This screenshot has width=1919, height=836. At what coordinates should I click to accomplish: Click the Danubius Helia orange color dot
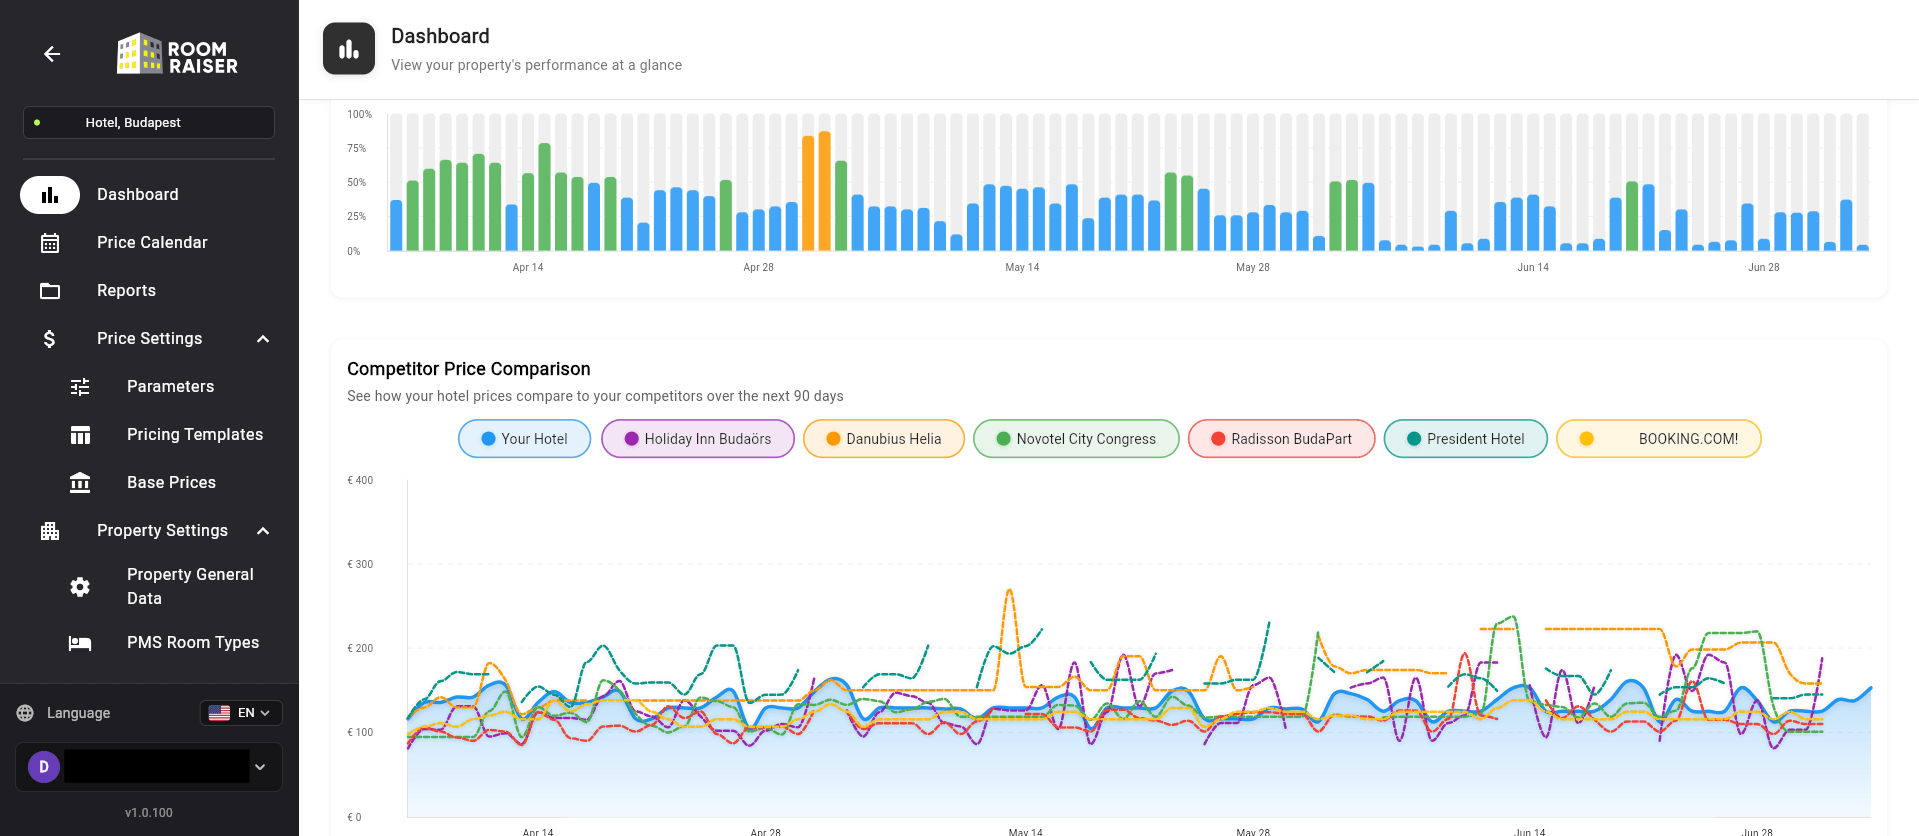click(833, 439)
